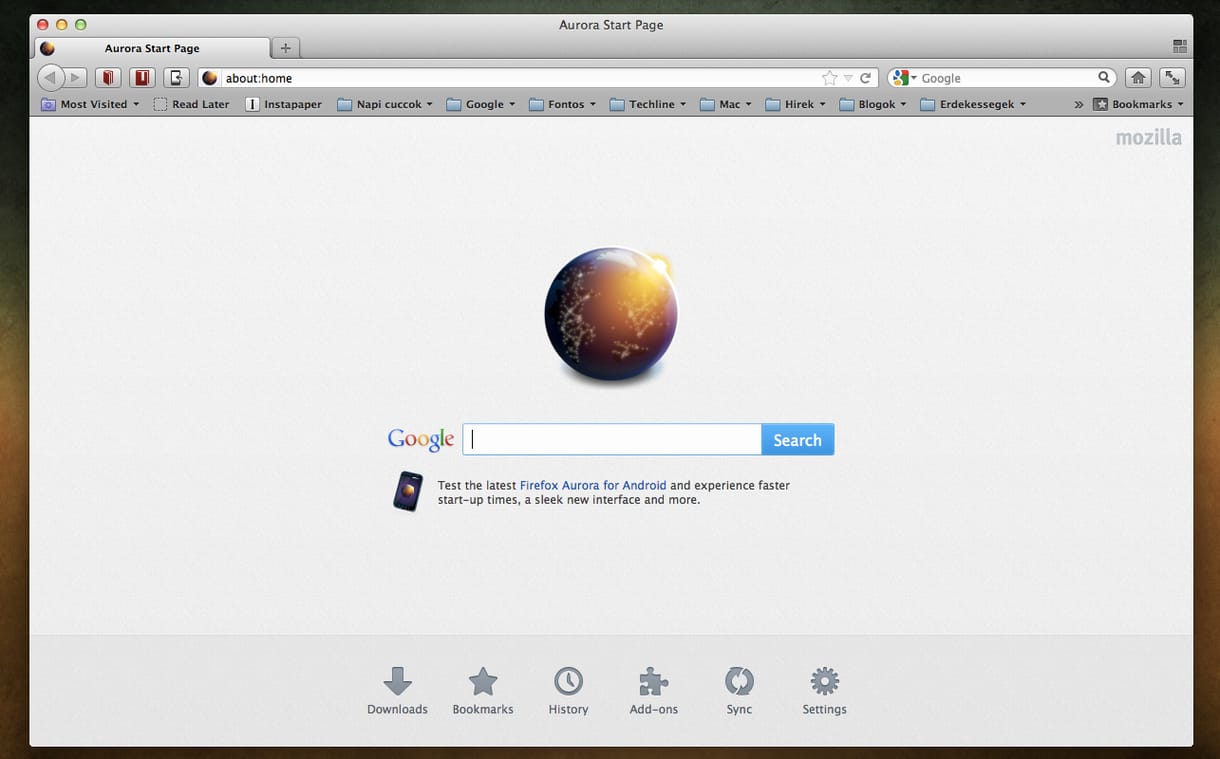Screen dimensions: 1220x759
Task: Zoom the window with the green button
Action: pyautogui.click(x=81, y=24)
